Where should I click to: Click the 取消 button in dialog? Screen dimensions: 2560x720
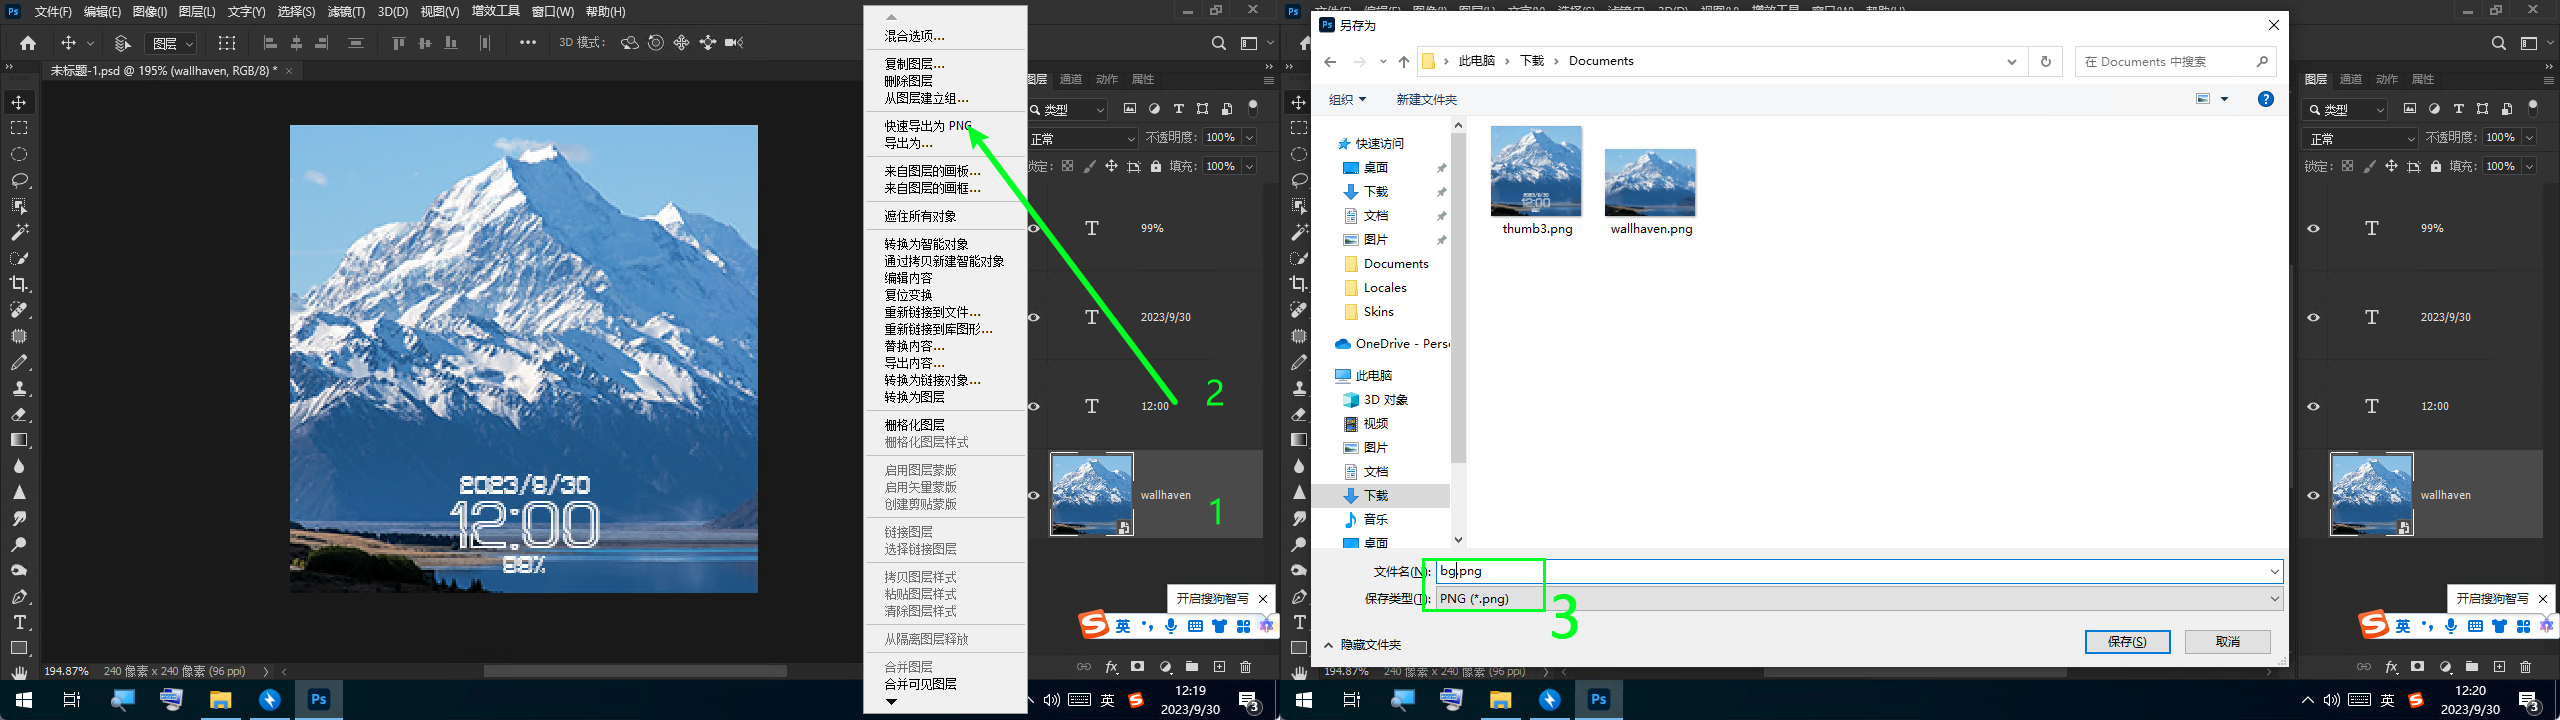point(2227,642)
